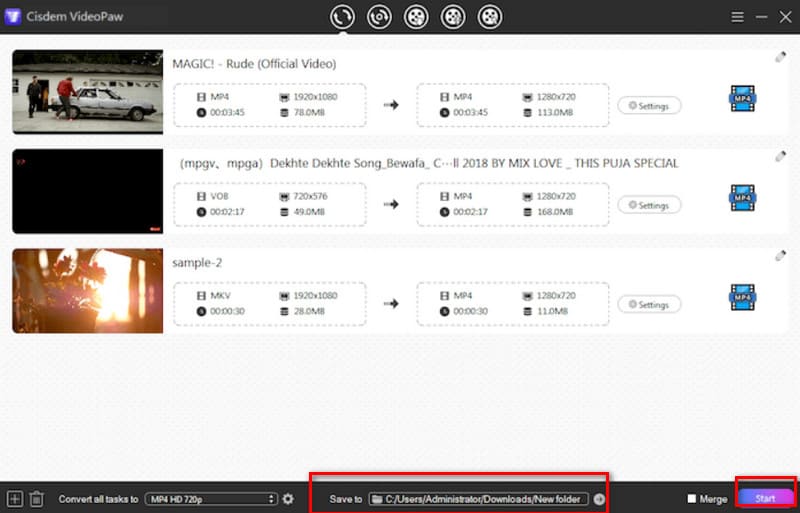Click the add file plus icon
Screen dimensions: 800x513
point(14,498)
